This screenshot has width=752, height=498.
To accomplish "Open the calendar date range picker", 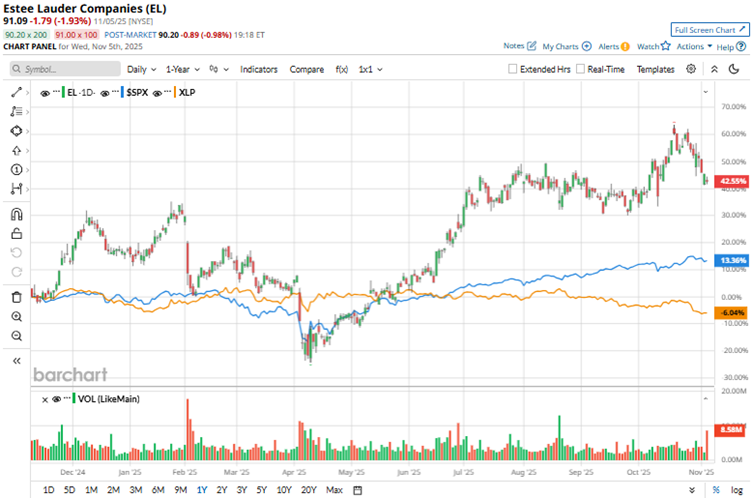I will [x=357, y=490].
